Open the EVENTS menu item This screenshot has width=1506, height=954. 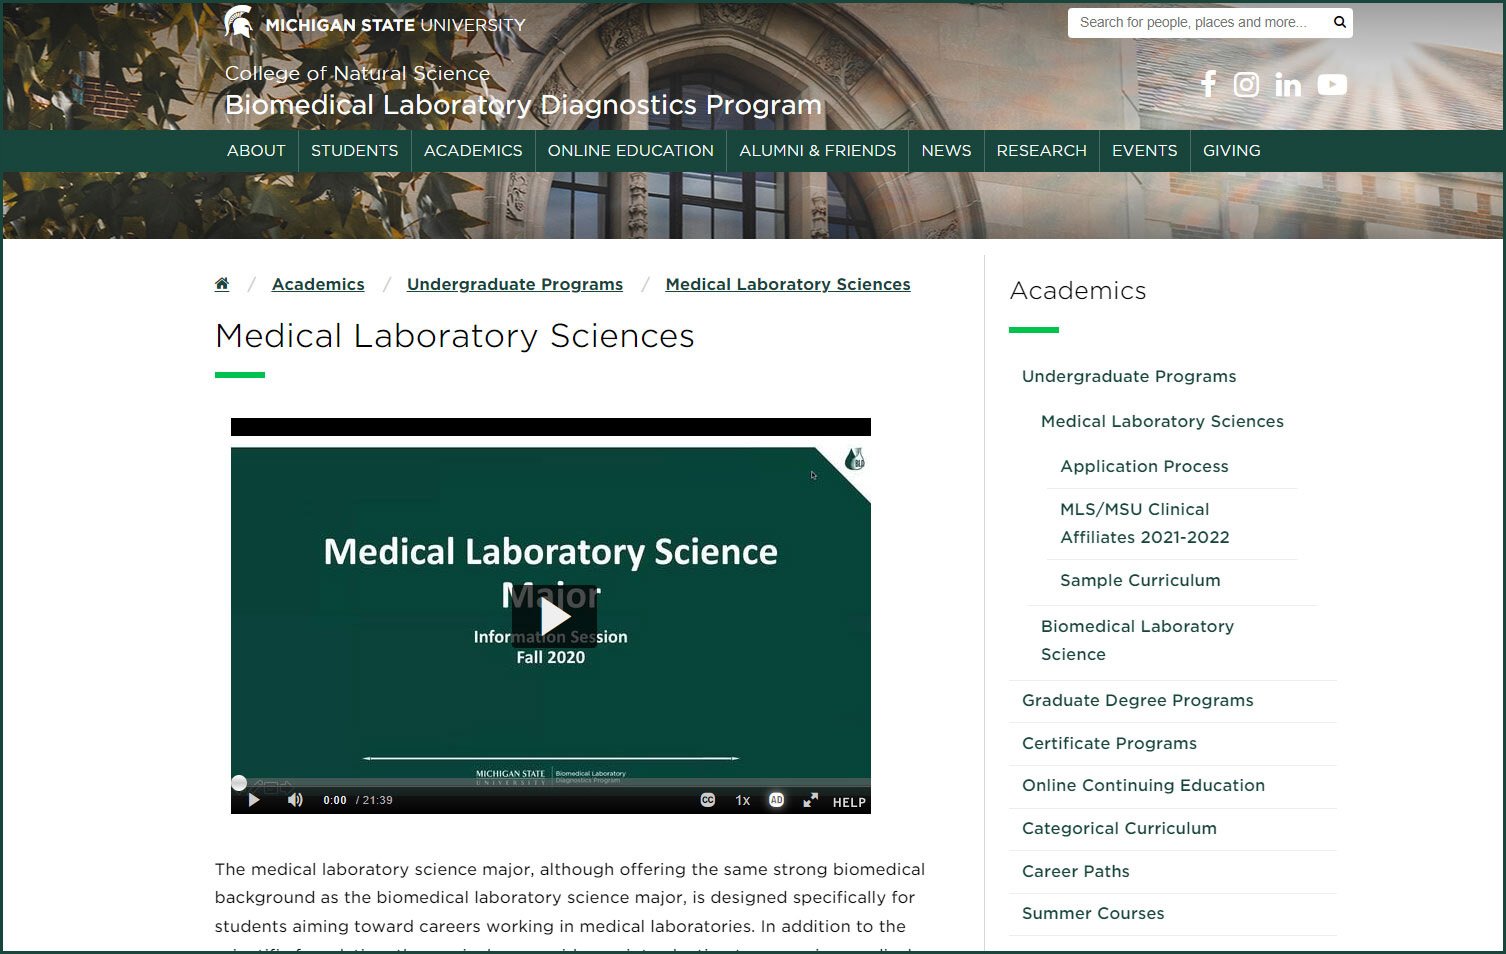(1144, 151)
